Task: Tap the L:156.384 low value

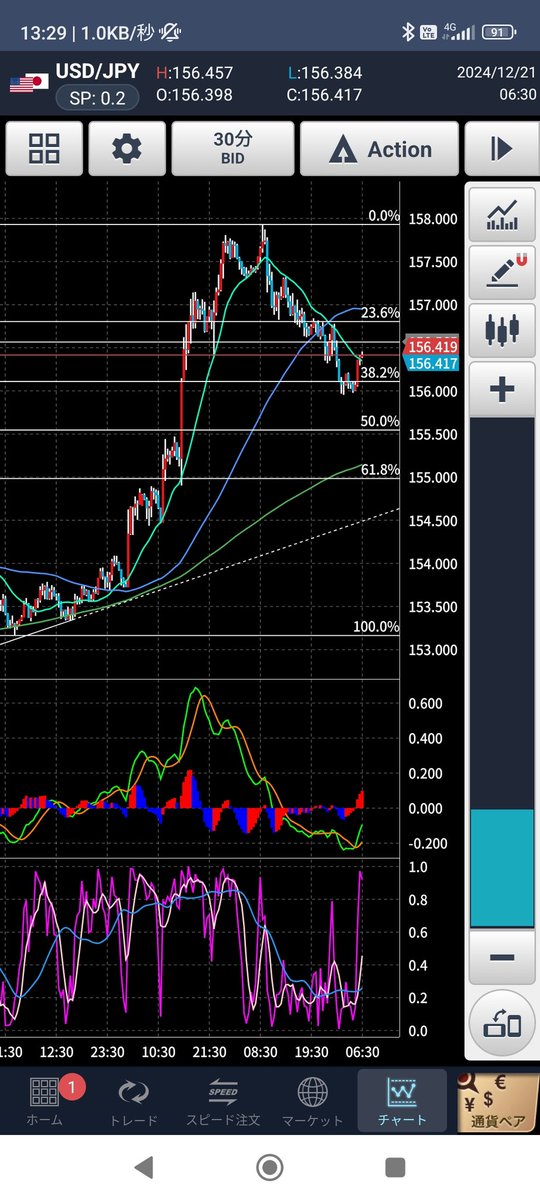Action: pyautogui.click(x=324, y=73)
